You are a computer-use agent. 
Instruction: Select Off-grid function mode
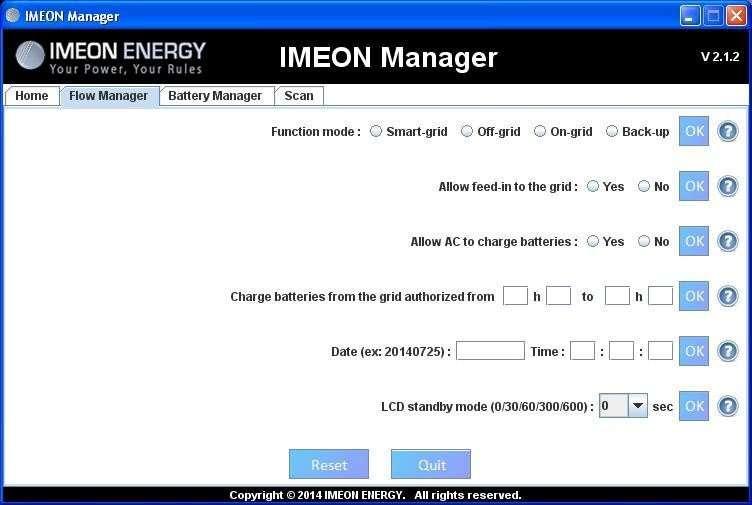467,131
